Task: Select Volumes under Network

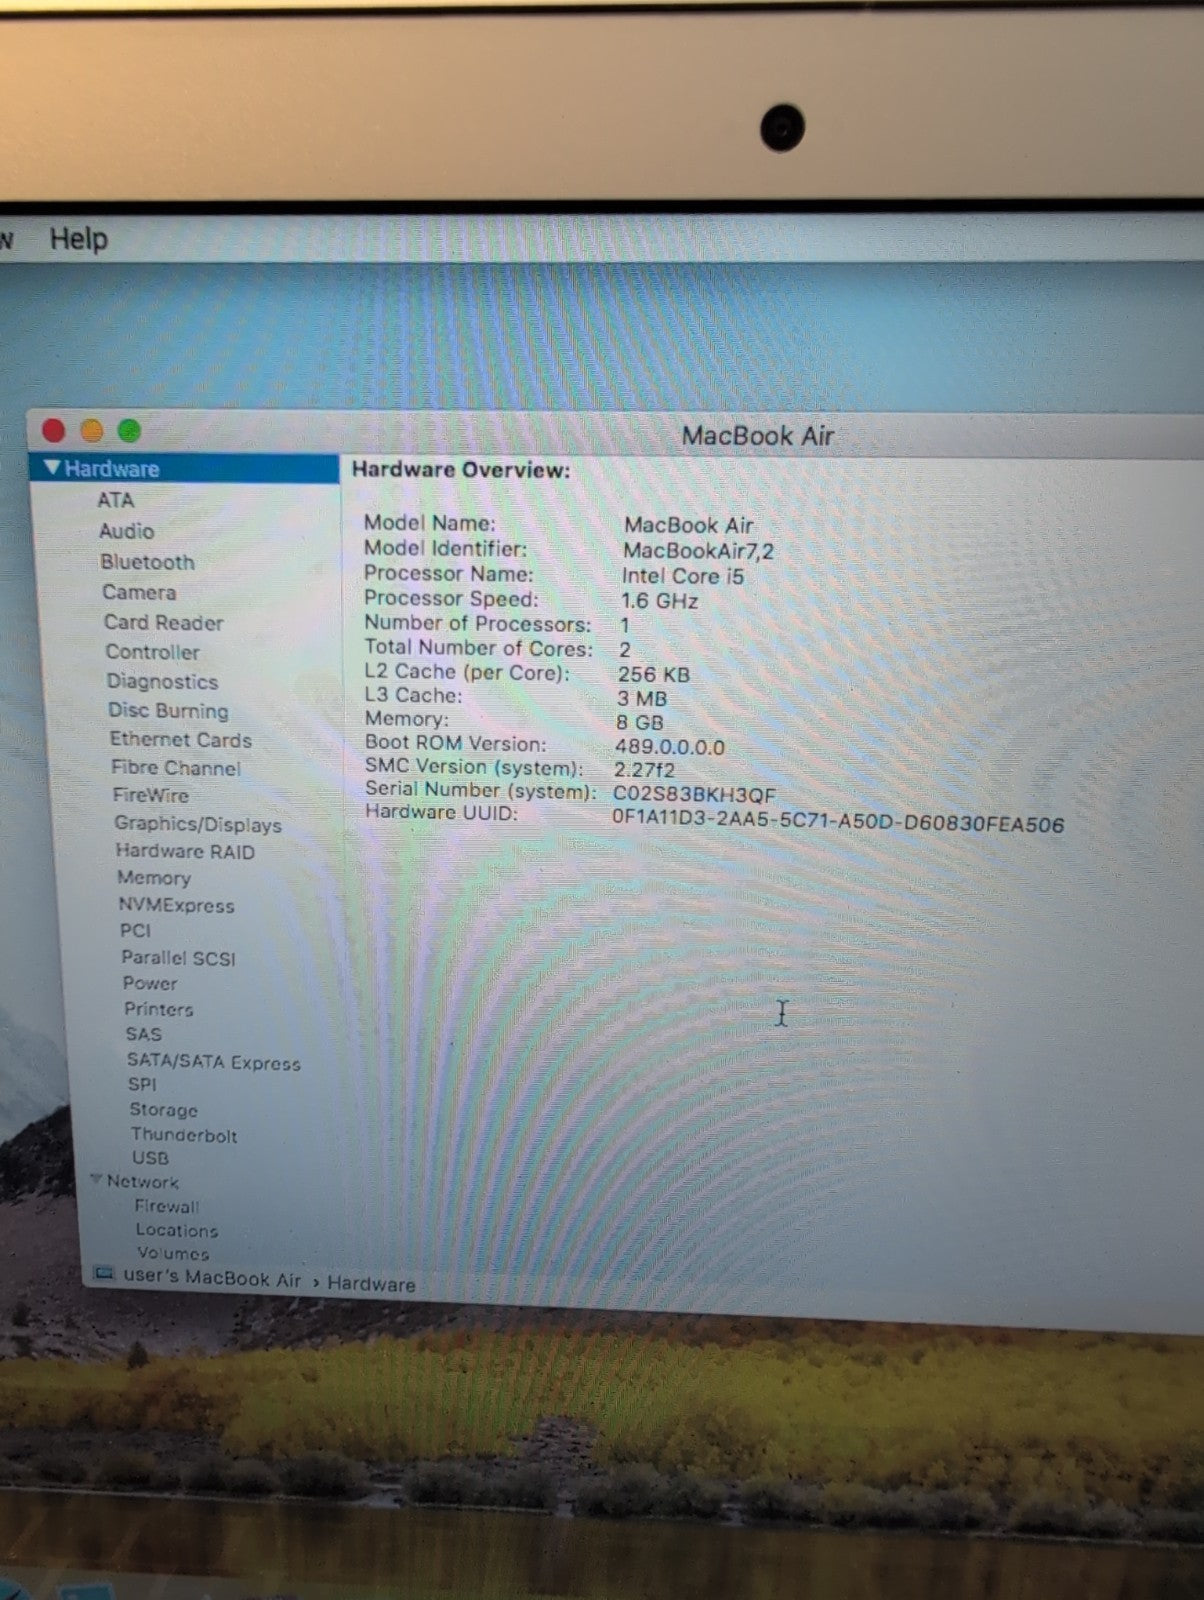Action: 173,1254
